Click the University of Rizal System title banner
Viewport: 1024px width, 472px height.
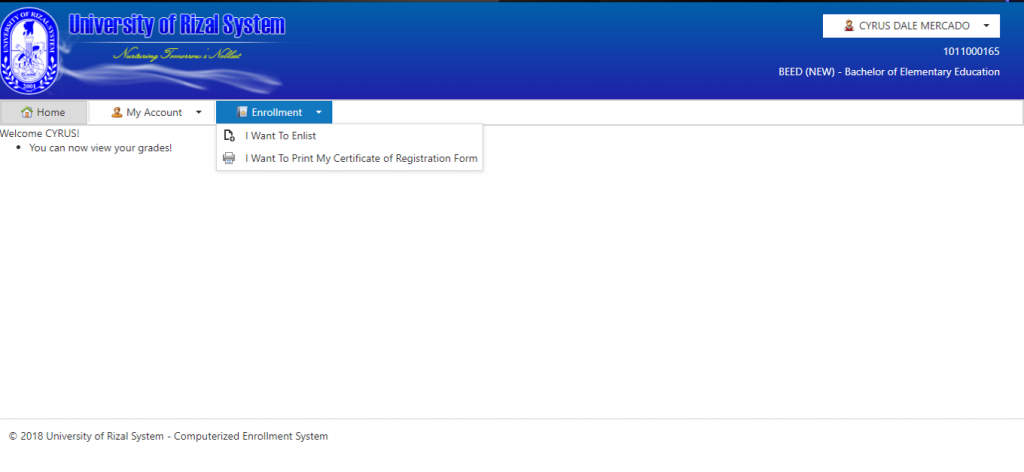pos(177,25)
